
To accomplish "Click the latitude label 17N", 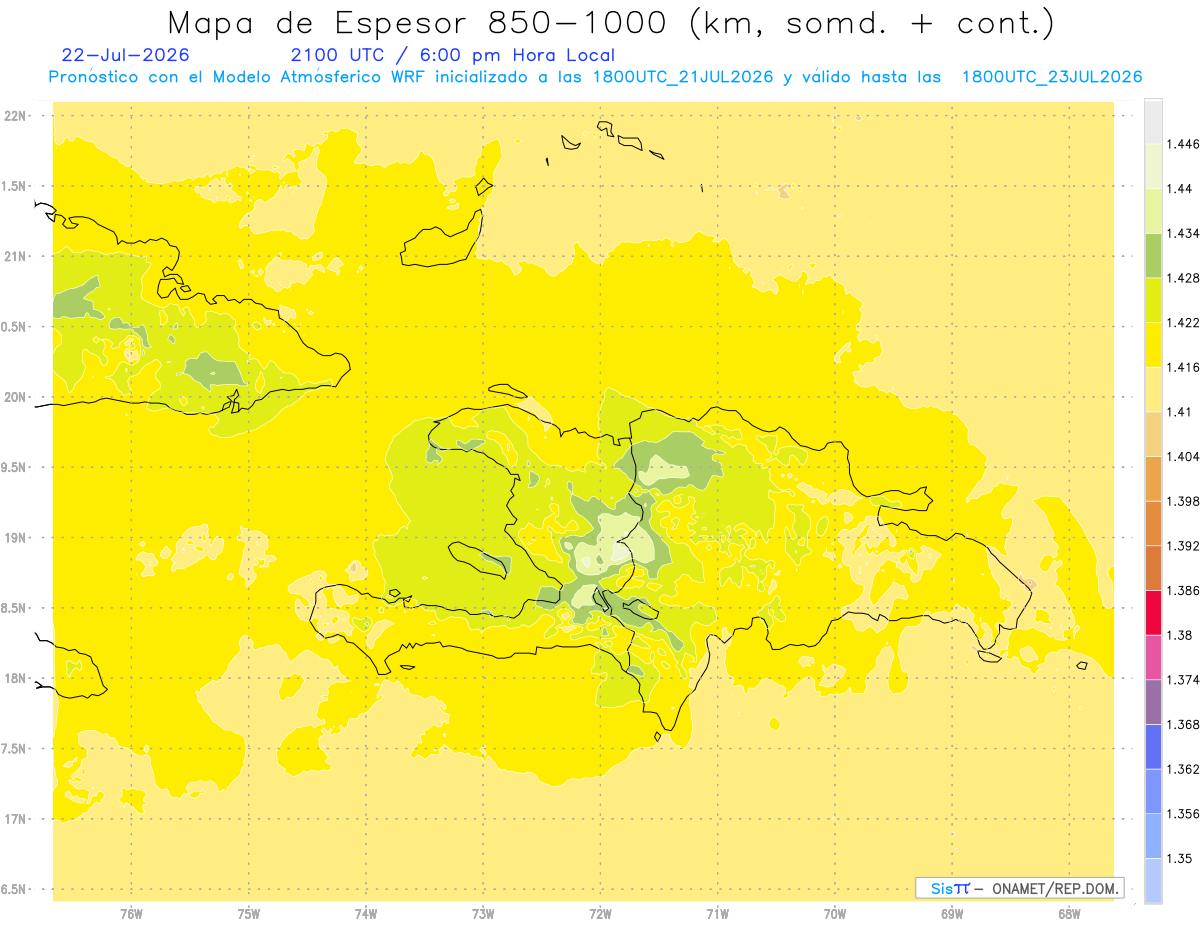I will (x=16, y=819).
